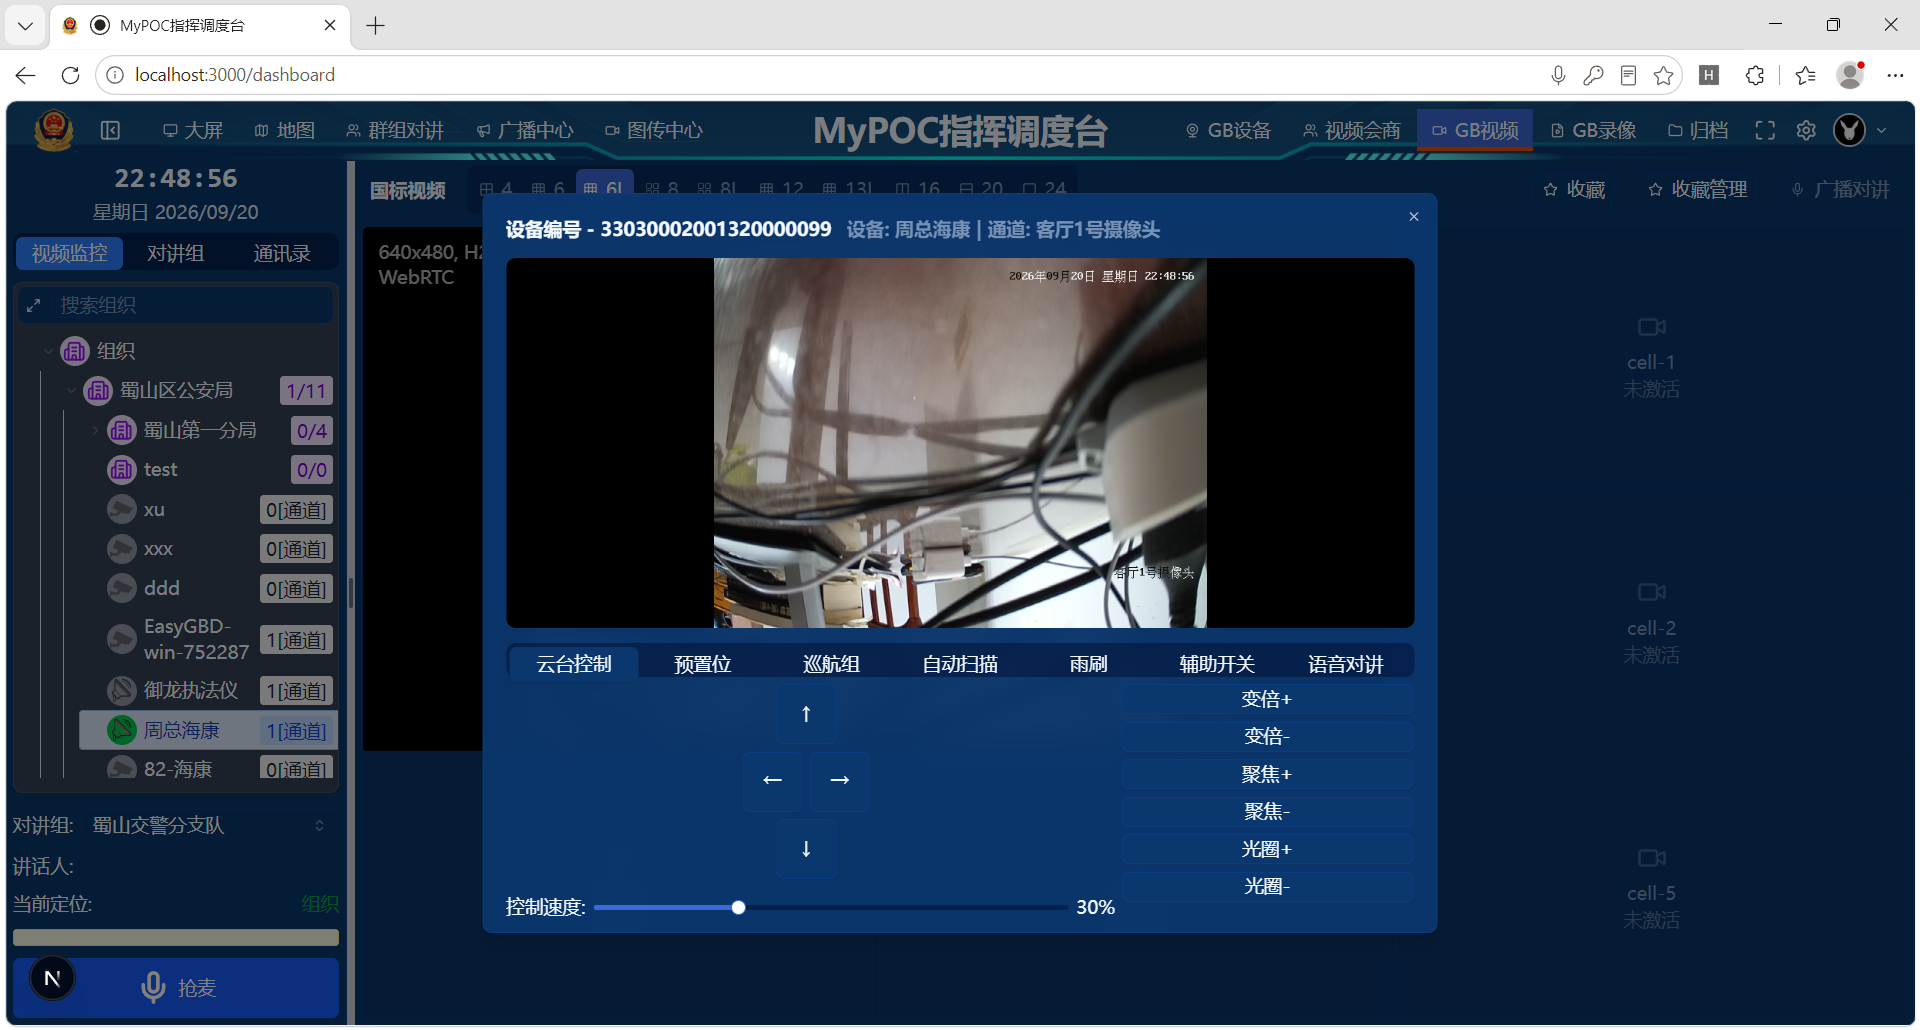The width and height of the screenshot is (1920, 1030).
Task: Open the 视频会商 menu item
Action: point(1352,130)
